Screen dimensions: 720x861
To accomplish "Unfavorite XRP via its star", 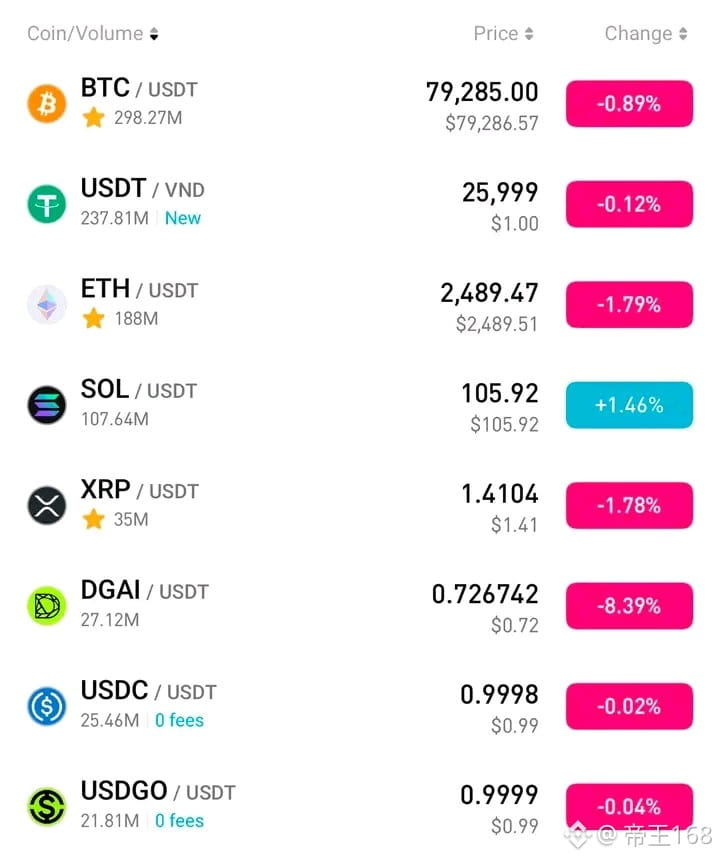I will click(x=93, y=519).
